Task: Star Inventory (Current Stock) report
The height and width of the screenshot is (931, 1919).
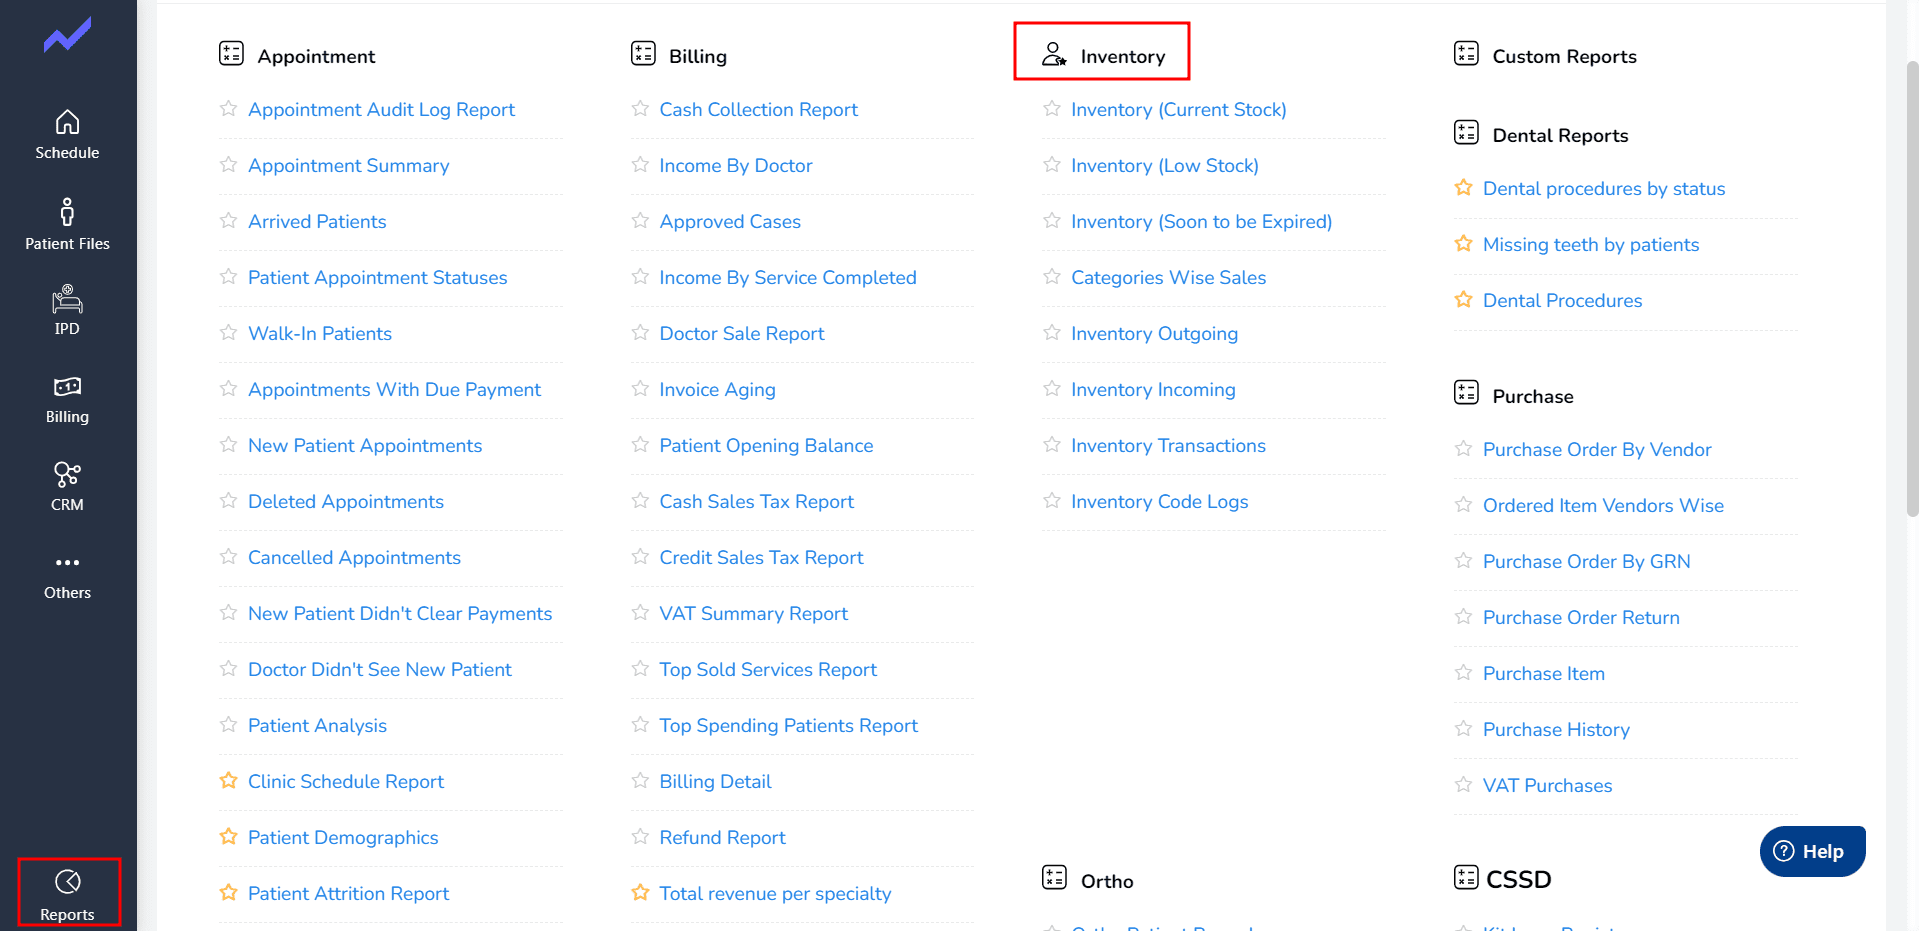Action: tap(1052, 108)
